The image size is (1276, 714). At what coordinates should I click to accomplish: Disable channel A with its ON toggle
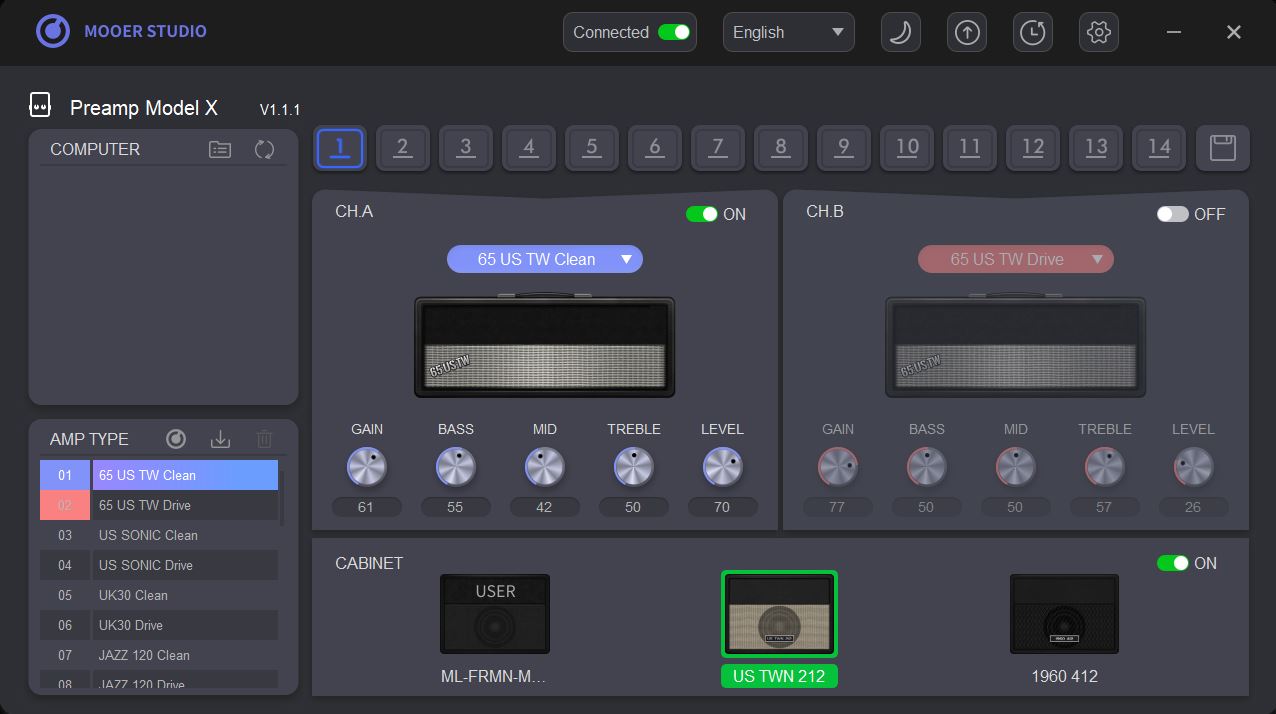(x=701, y=214)
